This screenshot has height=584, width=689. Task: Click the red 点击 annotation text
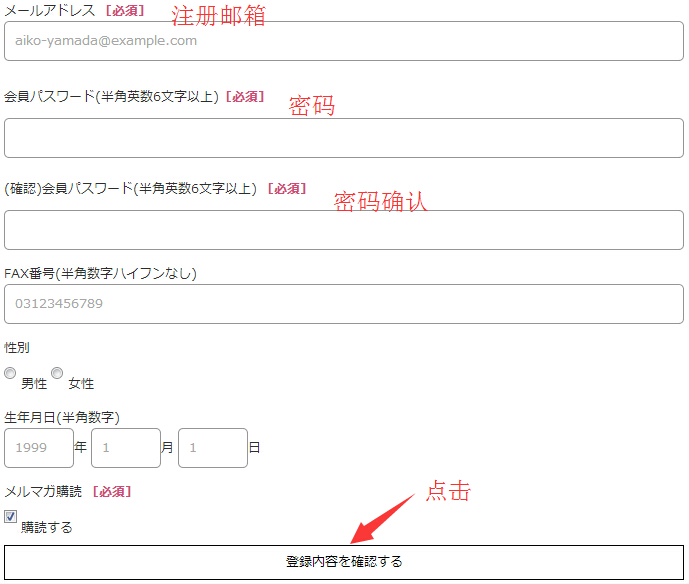448,491
